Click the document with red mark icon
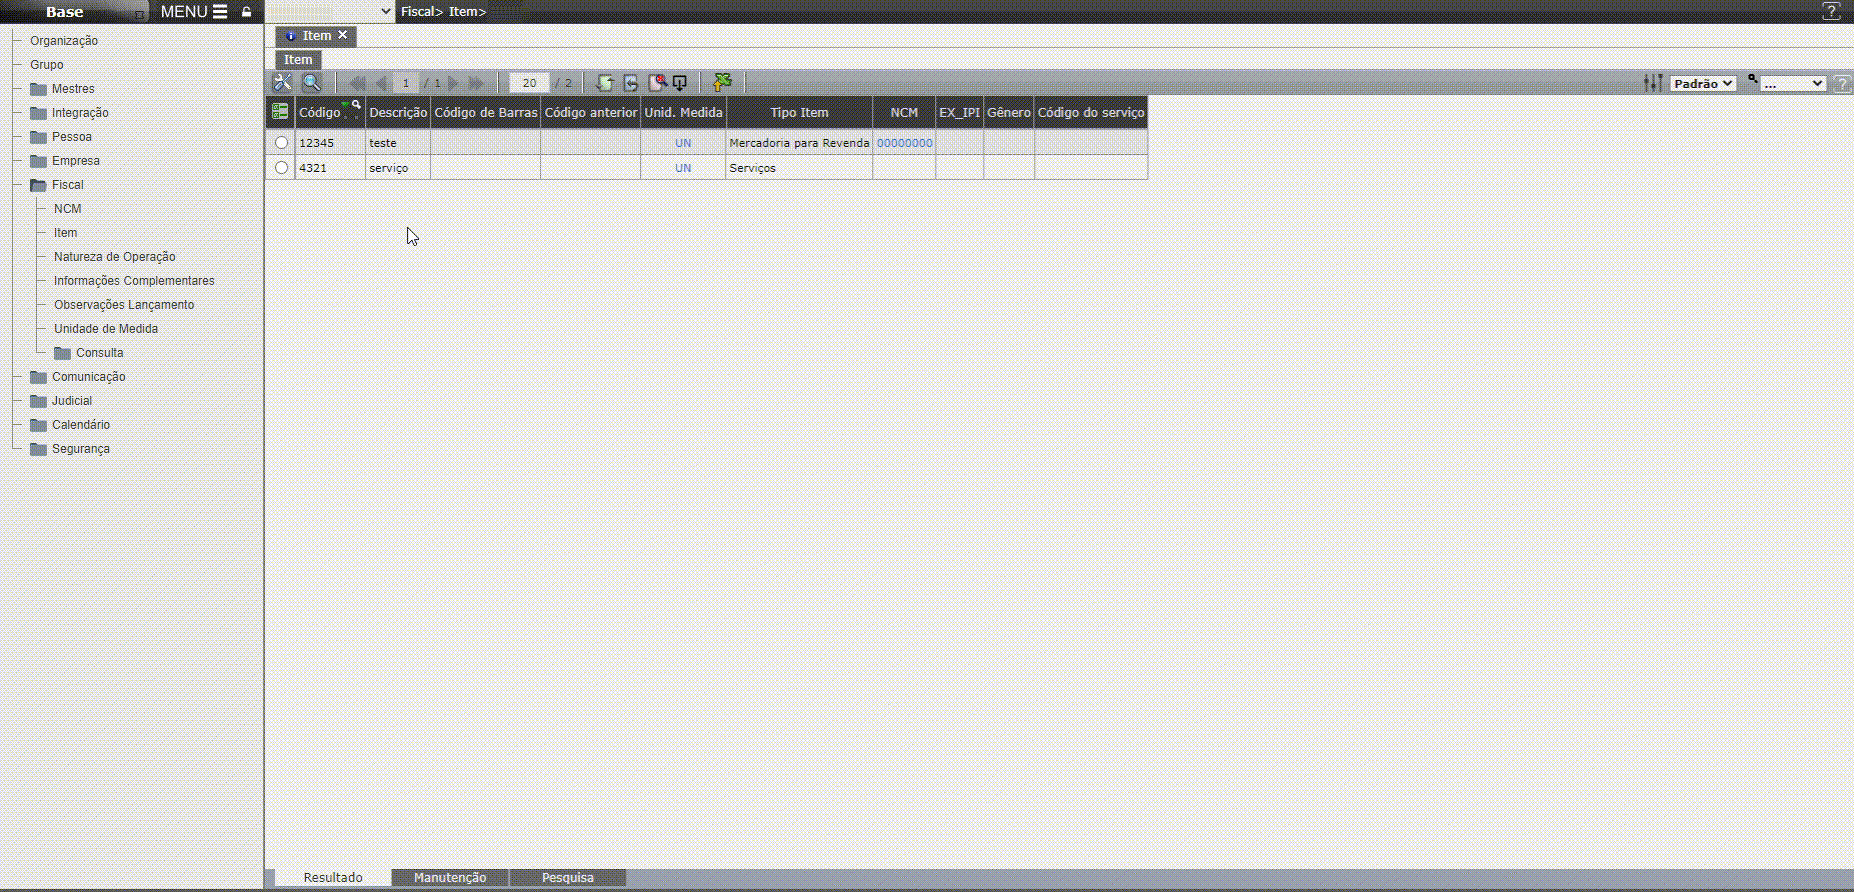The height and width of the screenshot is (892, 1854). pos(657,83)
